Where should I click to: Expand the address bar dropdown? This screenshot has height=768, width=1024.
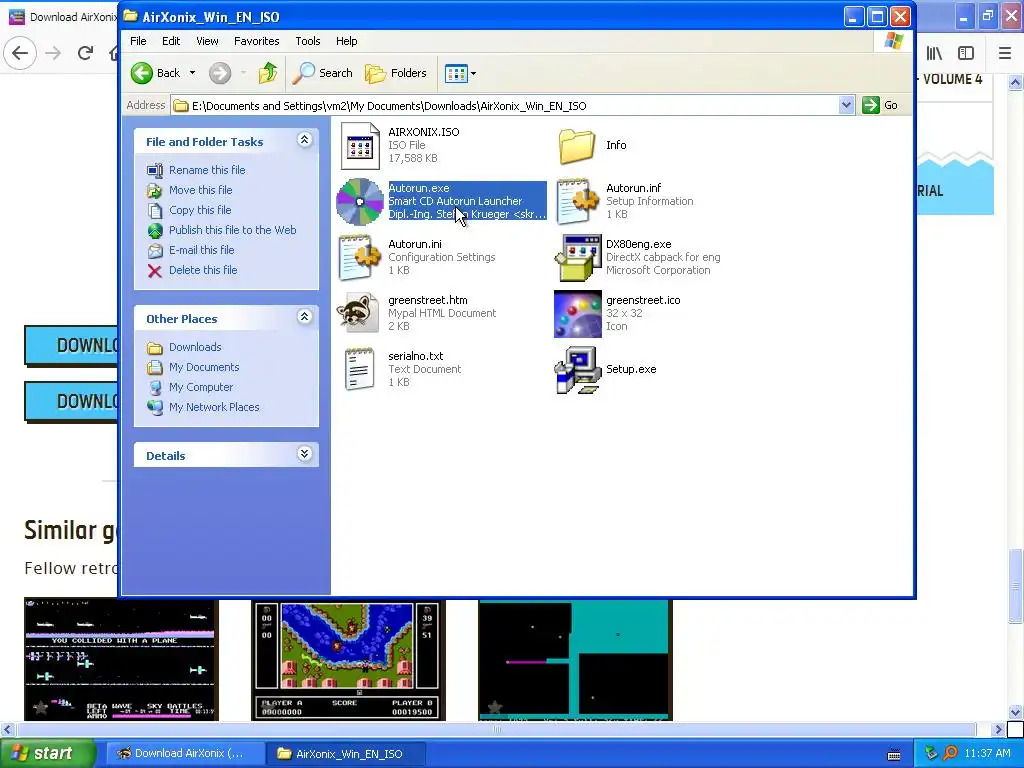click(x=846, y=105)
